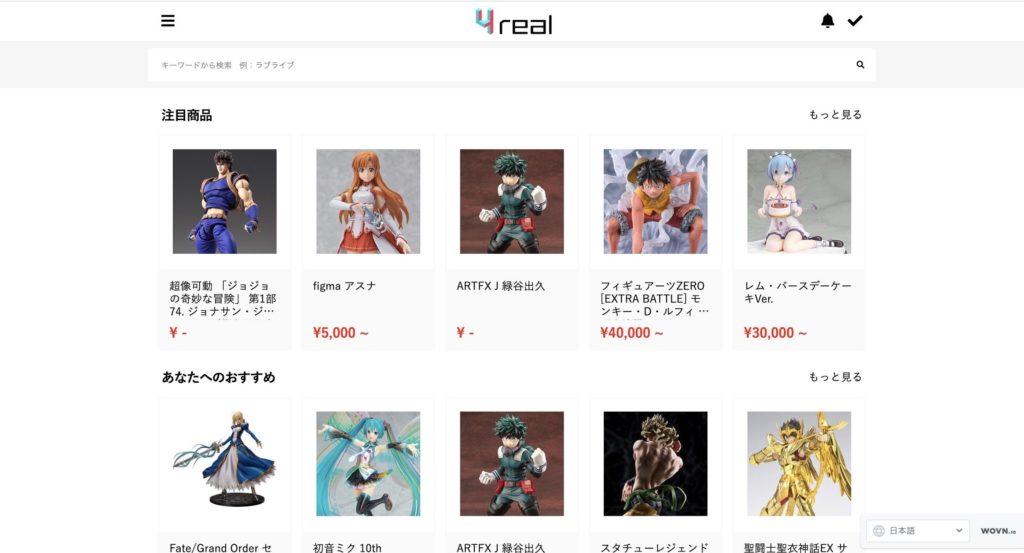Viewport: 1024px width, 553px height.
Task: Click the notification bell icon
Action: [827, 21]
